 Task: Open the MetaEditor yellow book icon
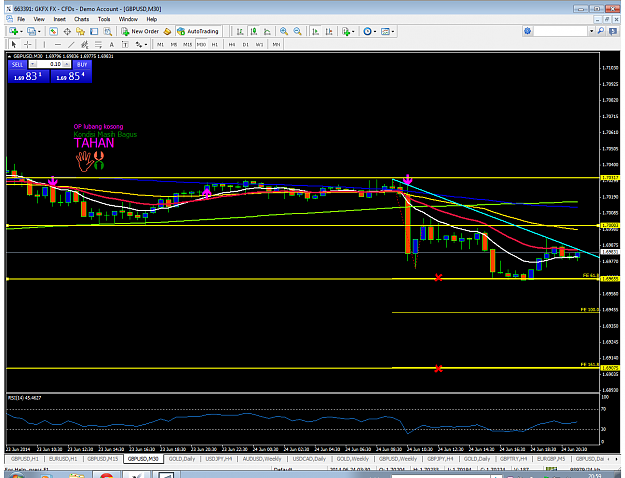click(167, 31)
